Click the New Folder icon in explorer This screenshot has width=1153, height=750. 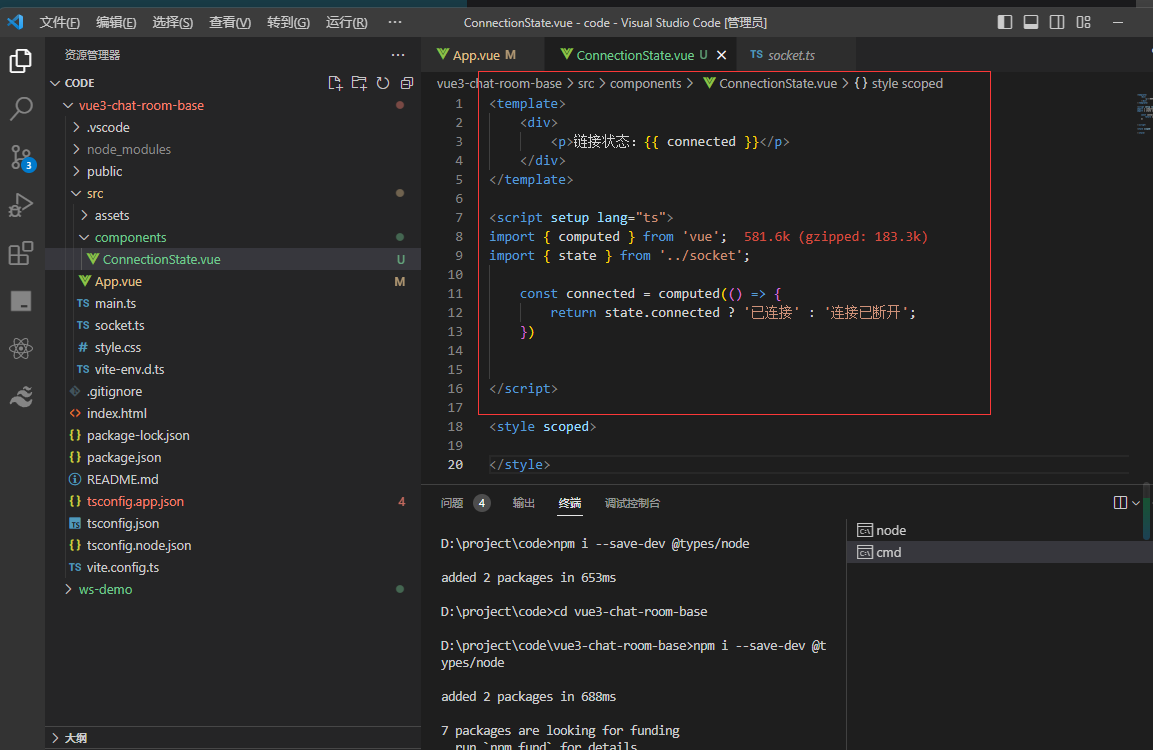coord(359,83)
